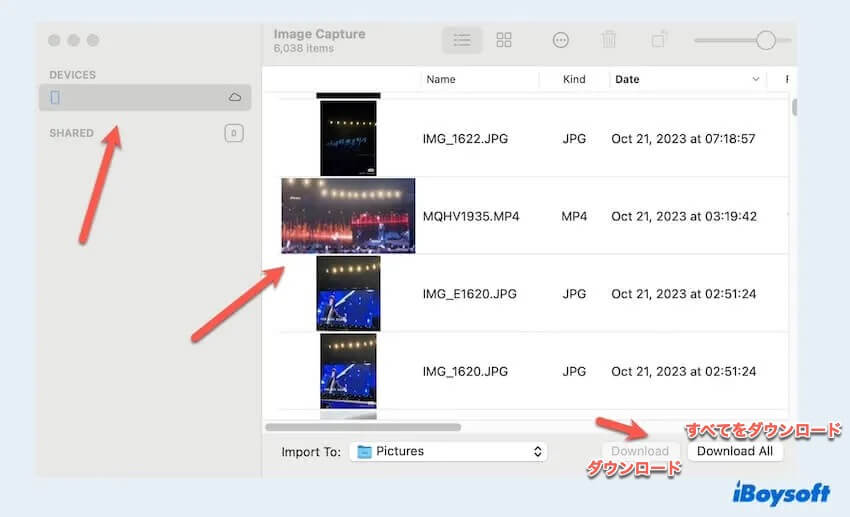Sort files by Kind column

click(574, 79)
